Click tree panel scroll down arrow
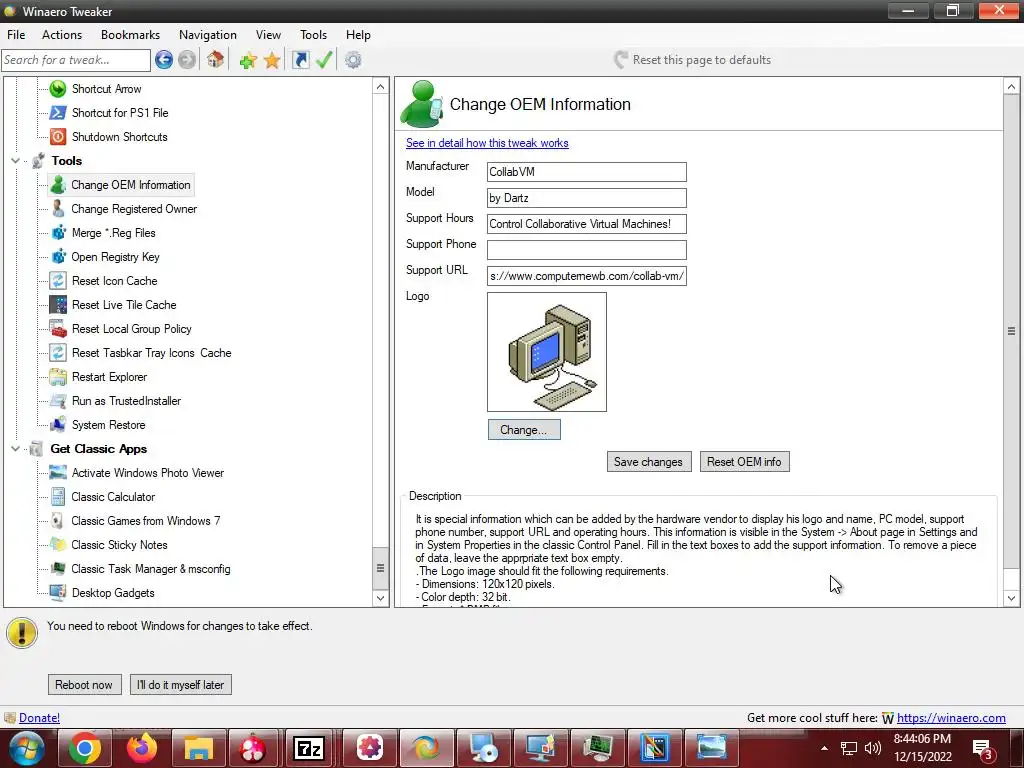 coord(381,598)
